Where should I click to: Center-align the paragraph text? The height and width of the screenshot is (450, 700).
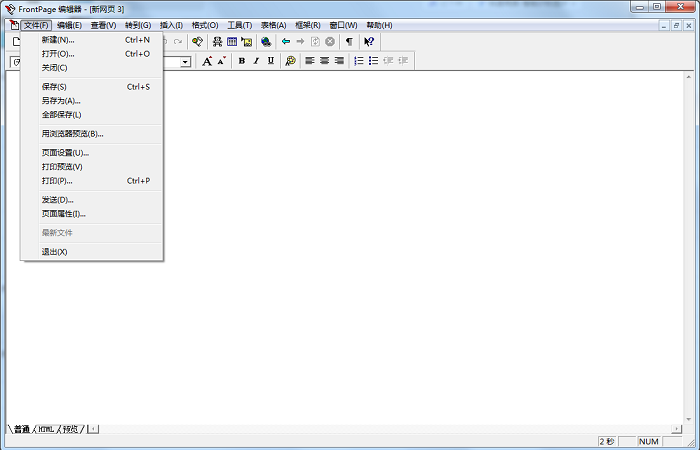(324, 61)
